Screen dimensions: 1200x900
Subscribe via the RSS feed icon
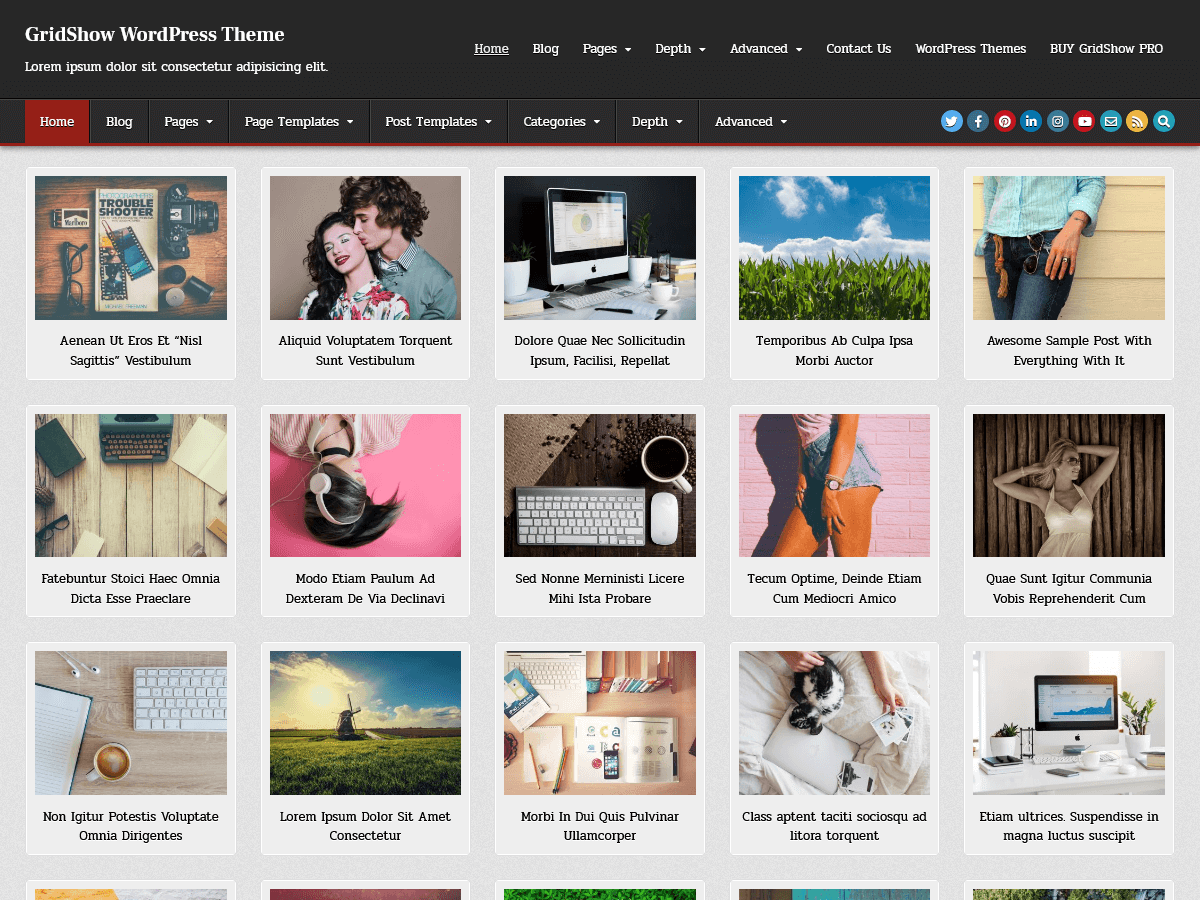1137,121
